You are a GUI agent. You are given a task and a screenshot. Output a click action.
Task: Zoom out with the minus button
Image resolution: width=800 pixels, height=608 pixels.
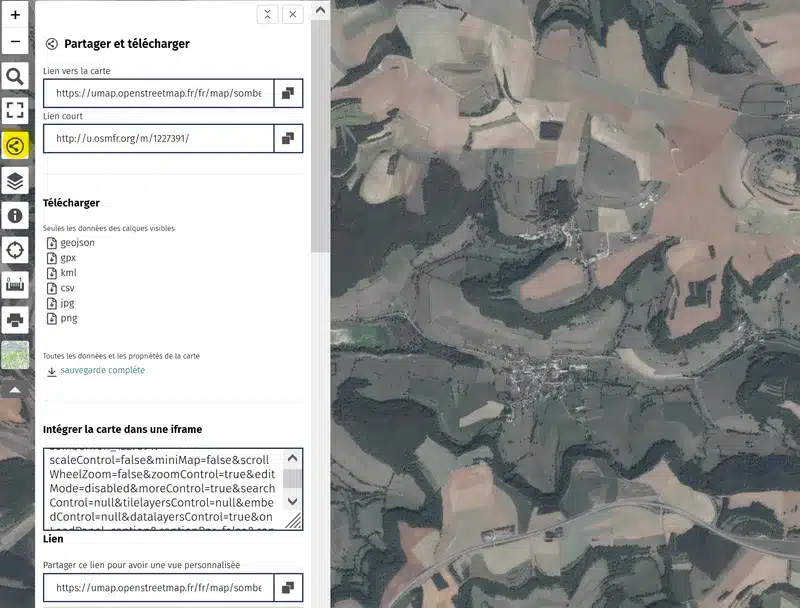pos(15,41)
